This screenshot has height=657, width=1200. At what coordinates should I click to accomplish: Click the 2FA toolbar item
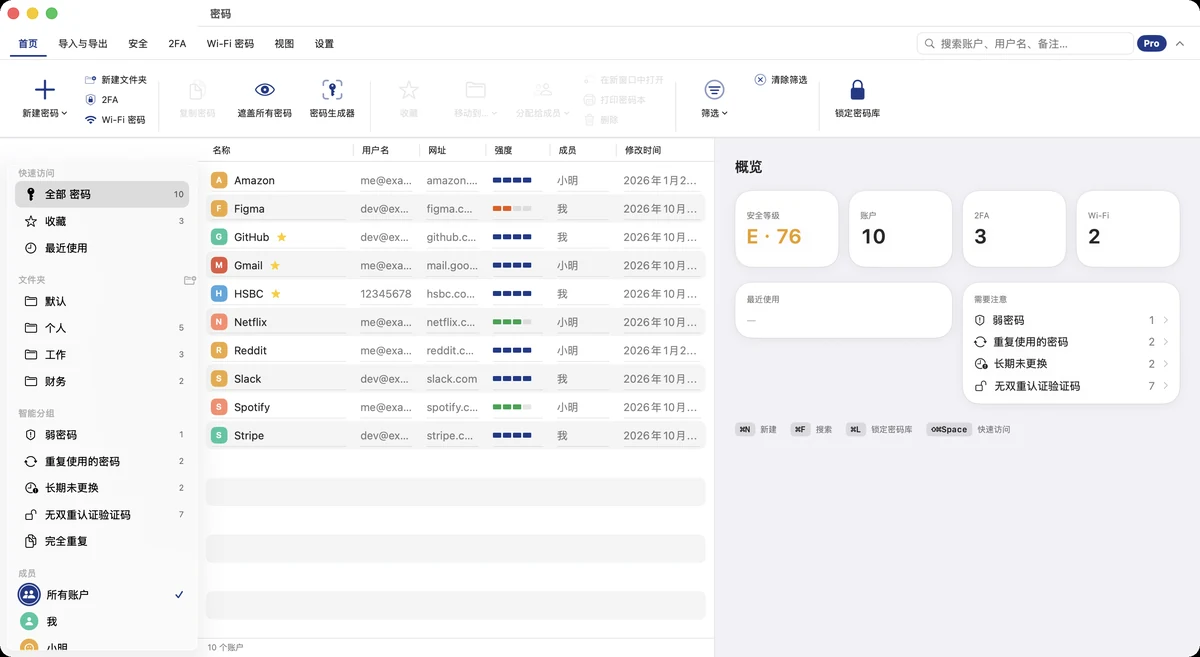tap(102, 100)
